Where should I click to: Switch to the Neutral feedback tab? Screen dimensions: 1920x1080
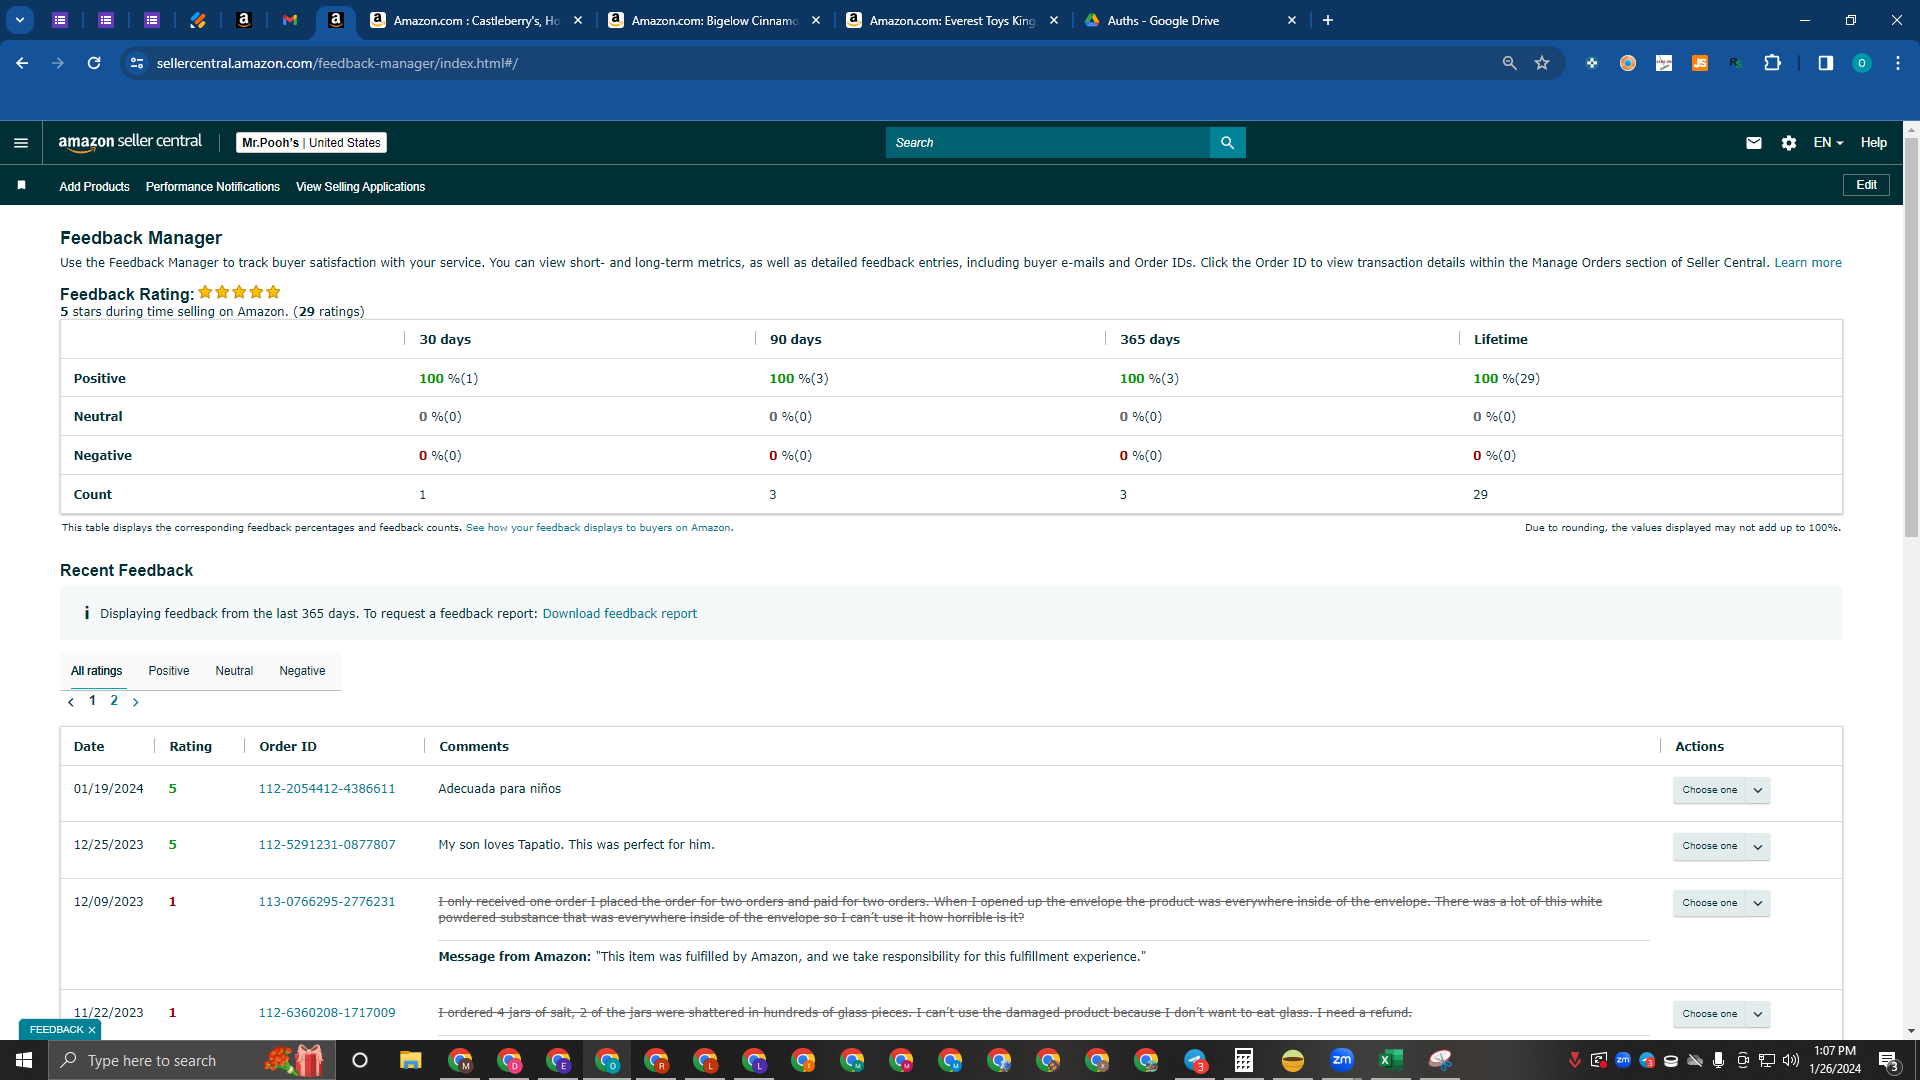click(234, 671)
